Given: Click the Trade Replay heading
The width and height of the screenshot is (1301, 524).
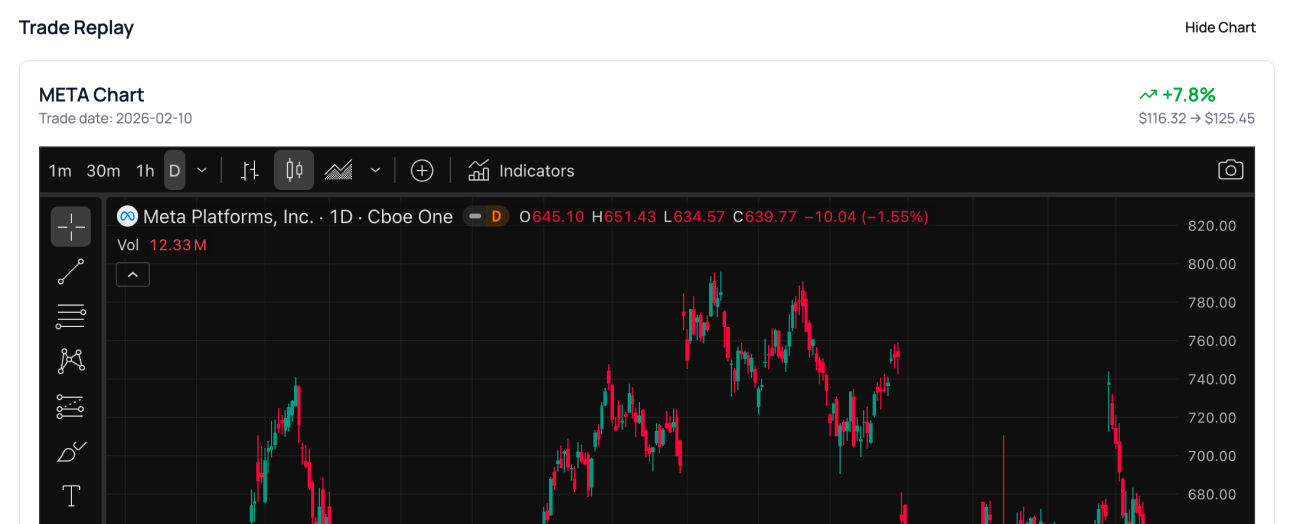Looking at the screenshot, I should tap(77, 28).
